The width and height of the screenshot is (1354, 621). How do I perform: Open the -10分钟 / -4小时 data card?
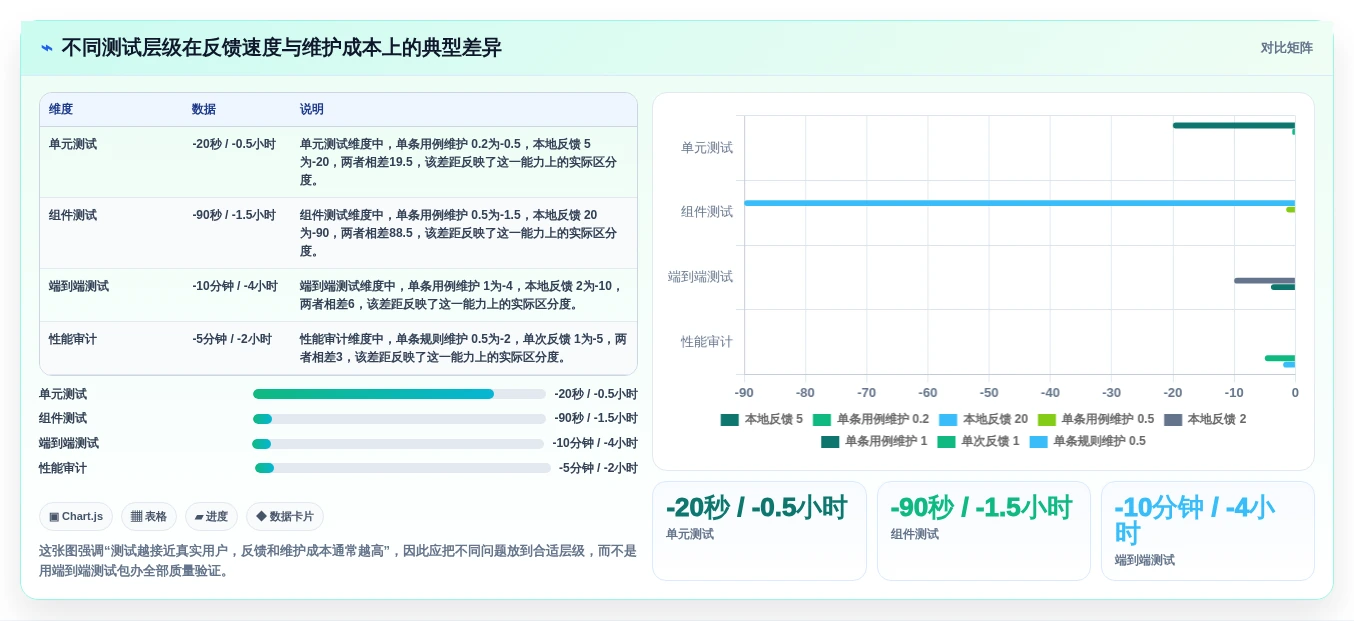(x=1208, y=531)
